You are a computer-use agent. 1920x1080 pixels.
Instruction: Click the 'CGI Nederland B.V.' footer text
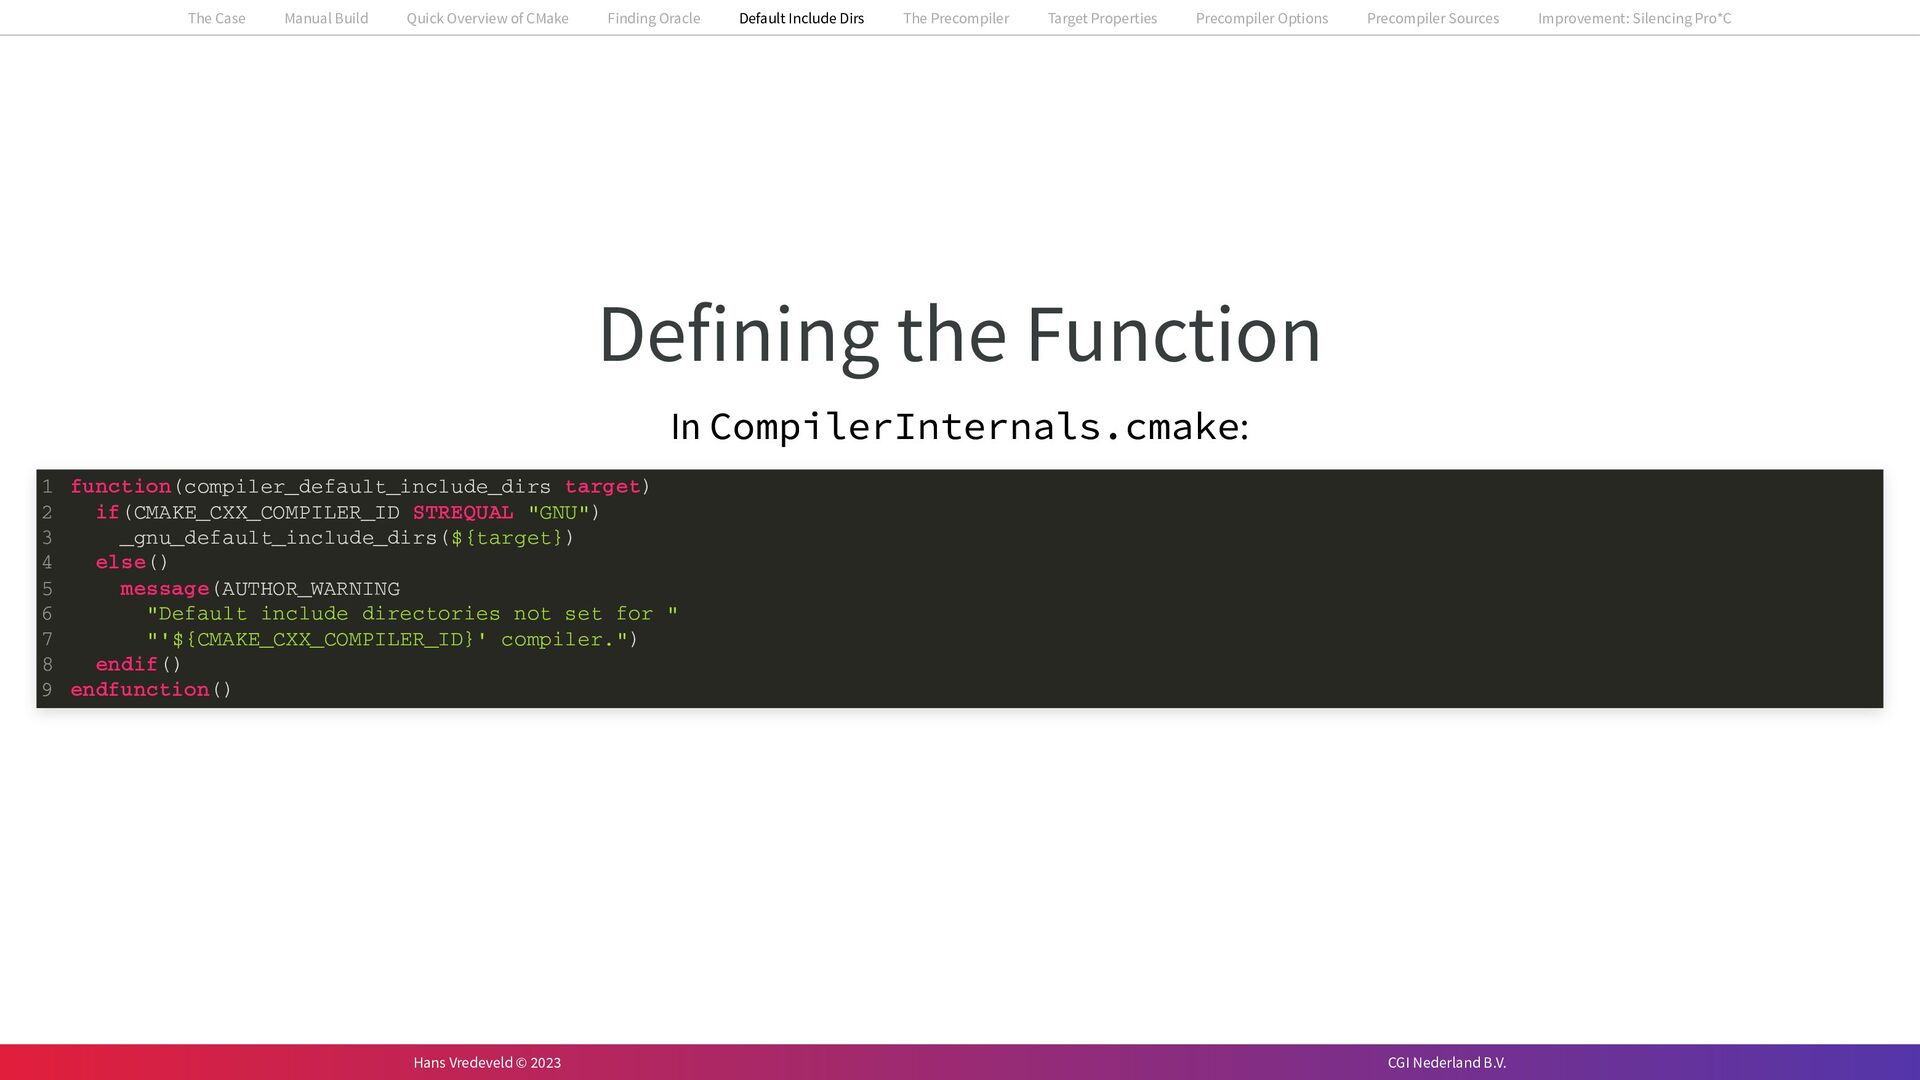(1446, 1062)
